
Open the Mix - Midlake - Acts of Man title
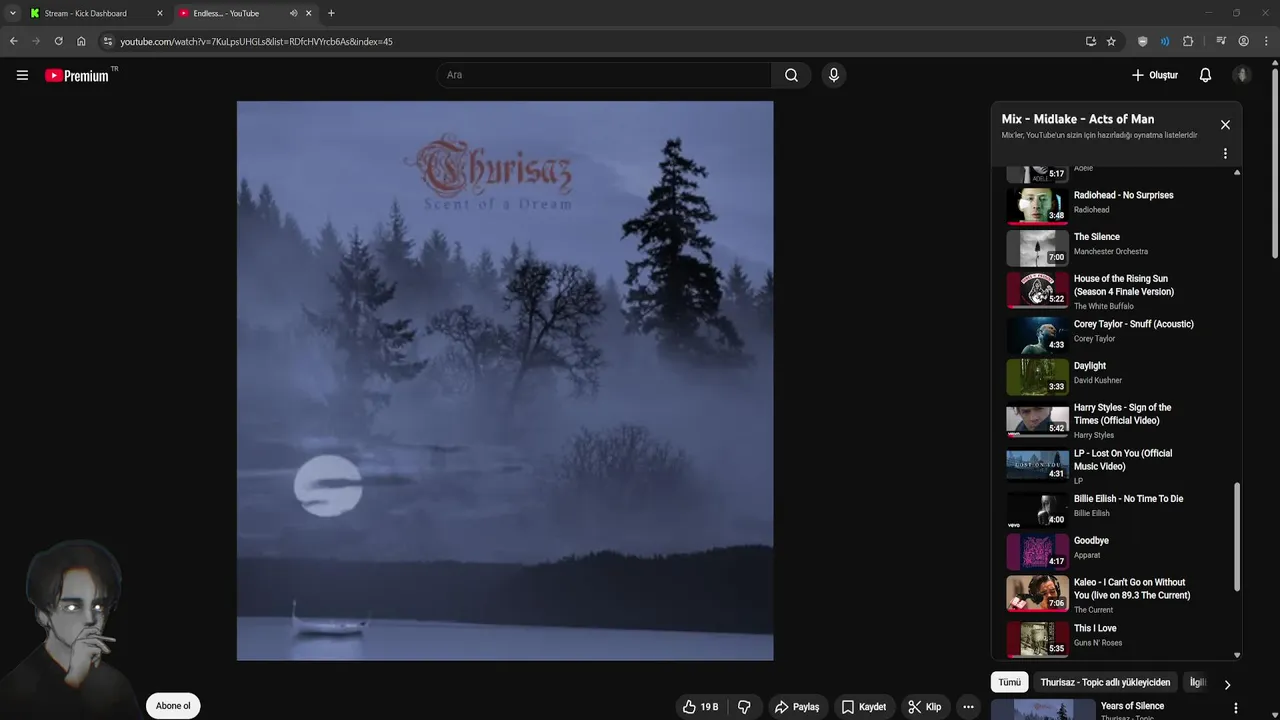pos(1078,119)
